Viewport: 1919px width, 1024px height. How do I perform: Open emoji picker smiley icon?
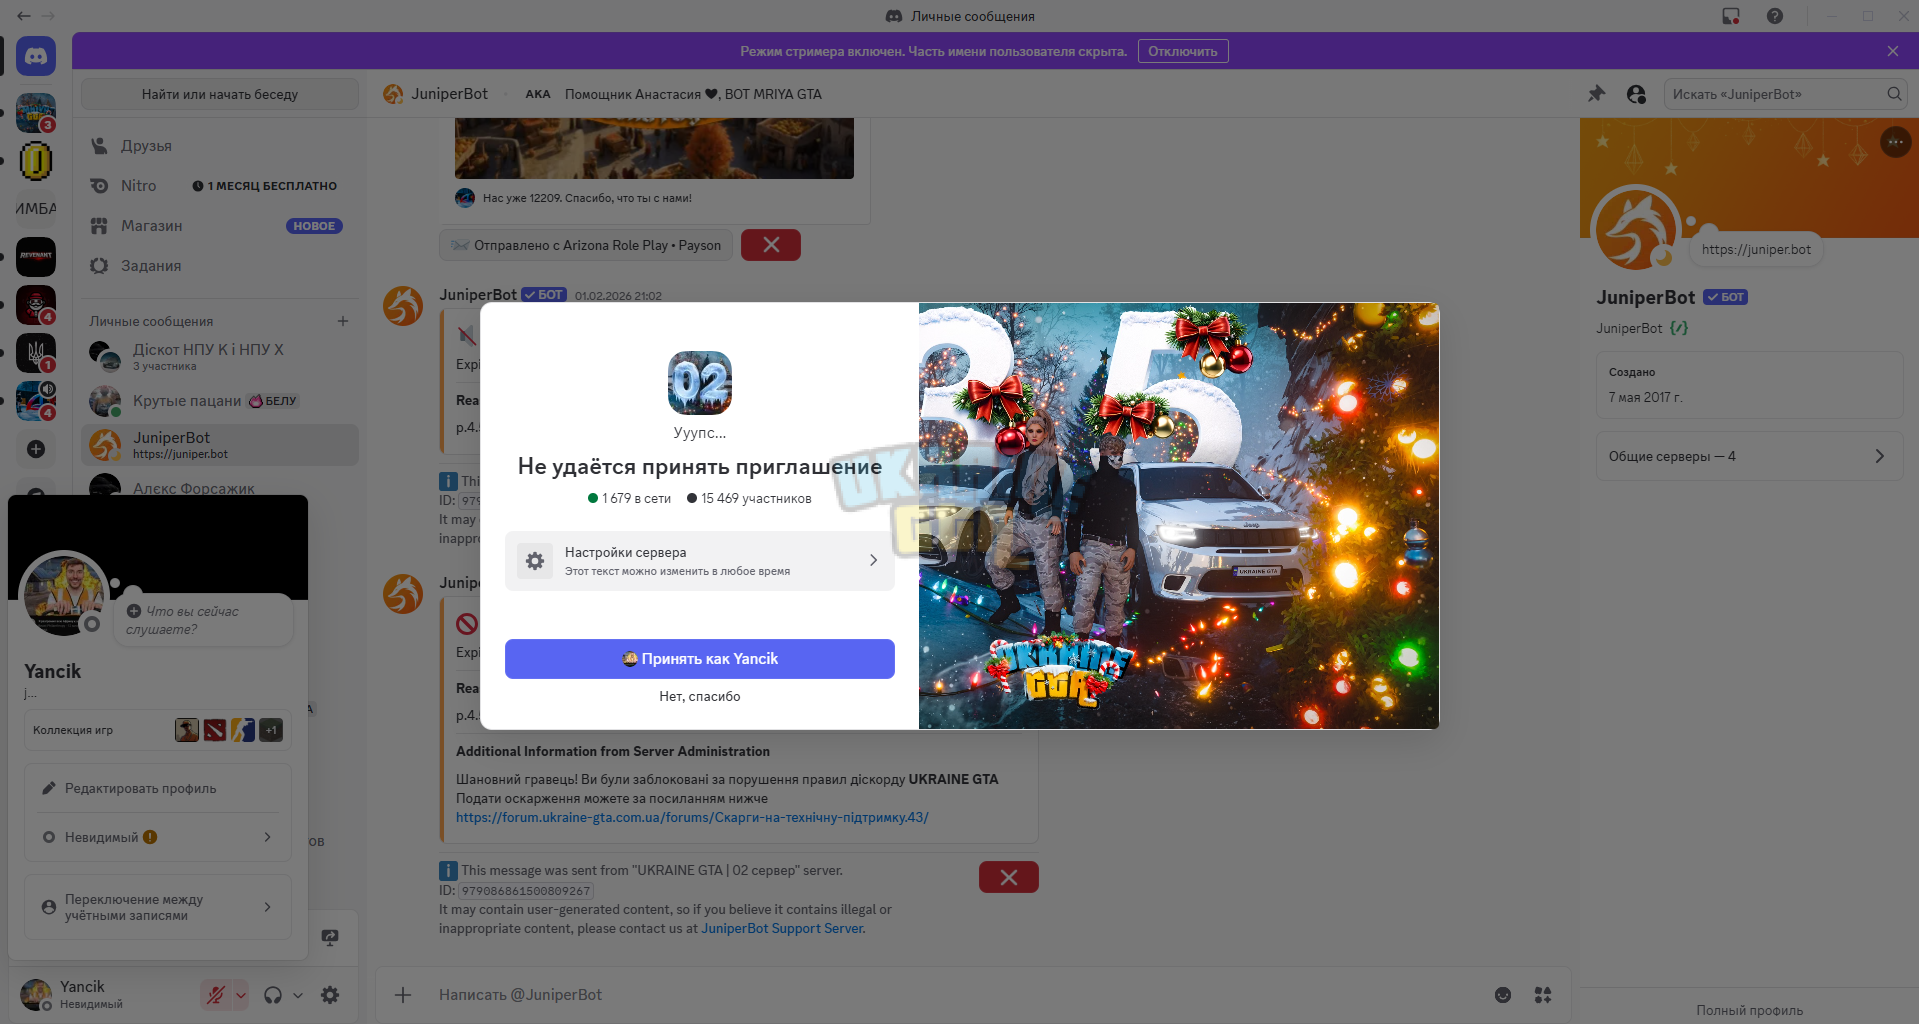pos(1503,995)
